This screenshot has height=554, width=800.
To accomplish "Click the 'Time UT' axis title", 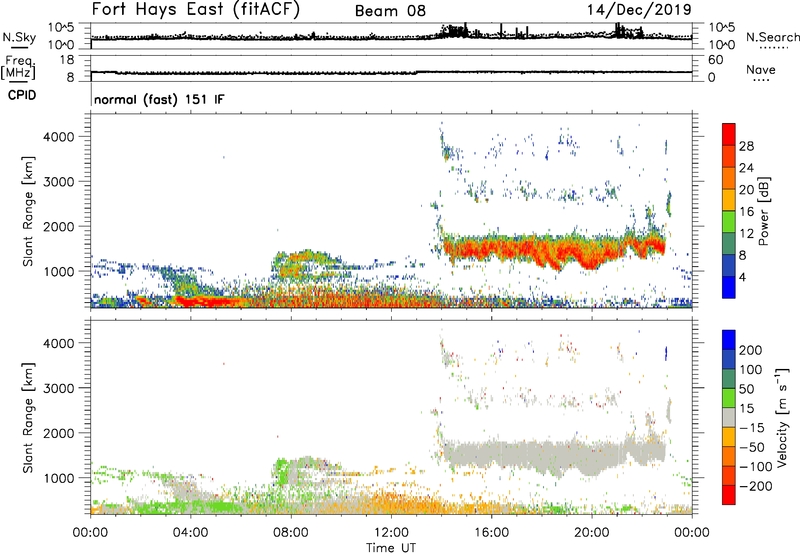I will [391, 548].
